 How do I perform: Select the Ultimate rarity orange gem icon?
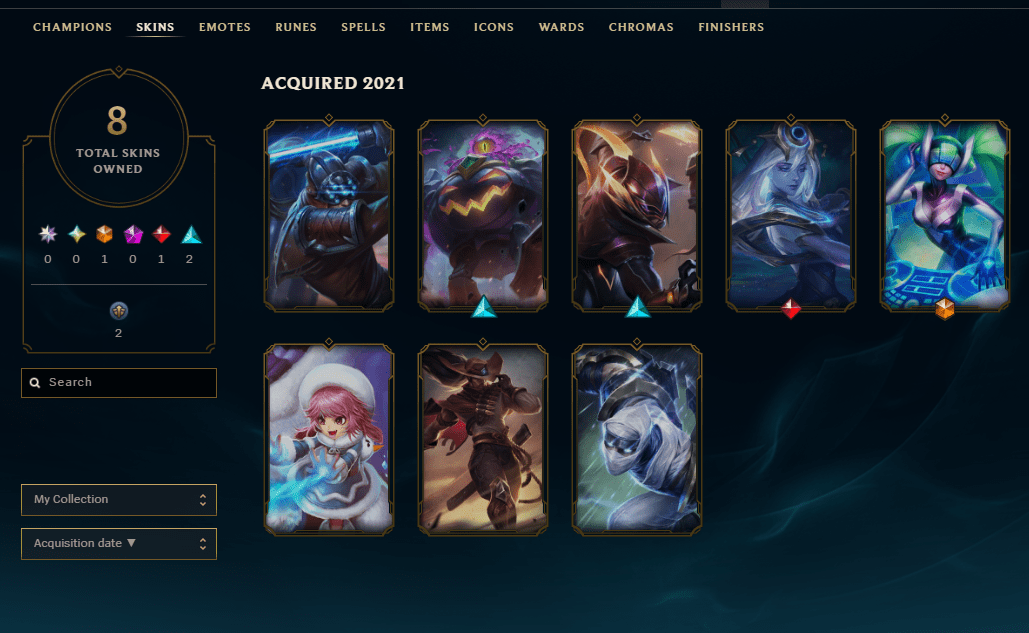tap(104, 234)
